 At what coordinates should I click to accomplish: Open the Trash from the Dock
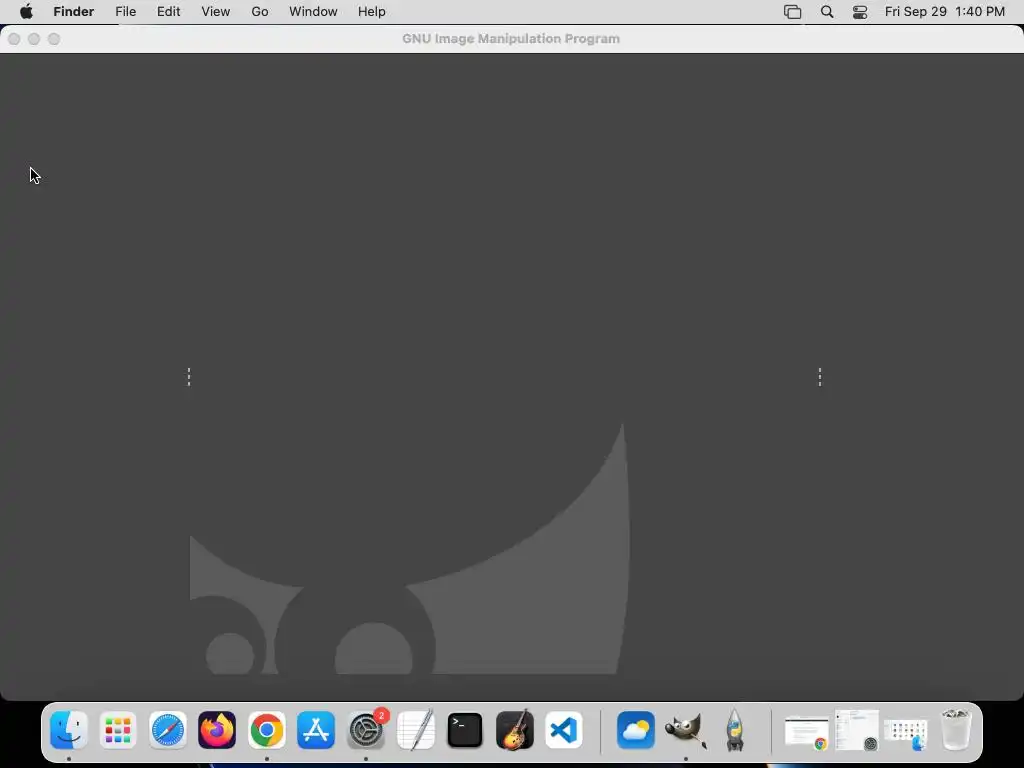[956, 730]
